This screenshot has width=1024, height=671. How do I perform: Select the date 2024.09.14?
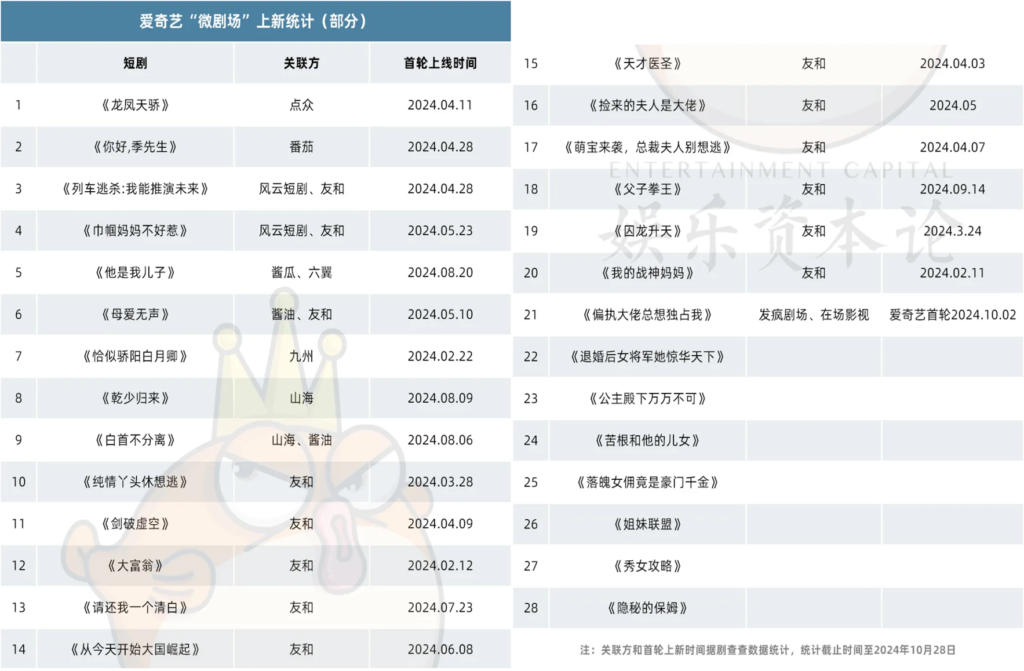952,189
